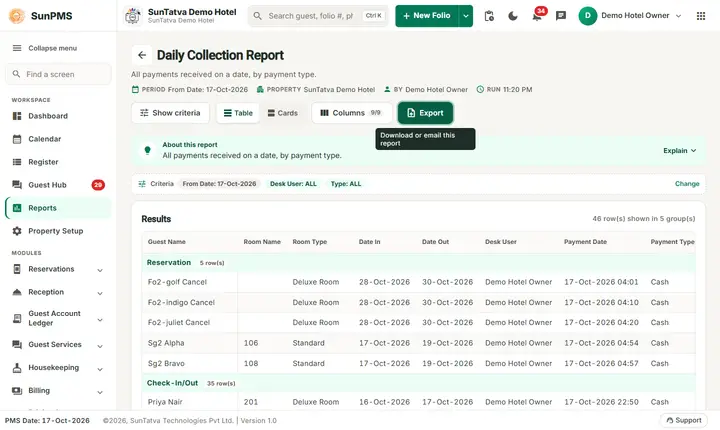Click the Room Type column header

coord(309,242)
